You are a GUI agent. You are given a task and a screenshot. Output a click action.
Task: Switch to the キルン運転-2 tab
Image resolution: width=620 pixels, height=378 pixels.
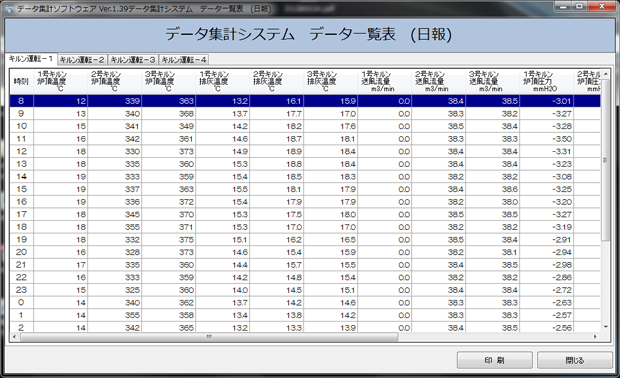(82, 60)
